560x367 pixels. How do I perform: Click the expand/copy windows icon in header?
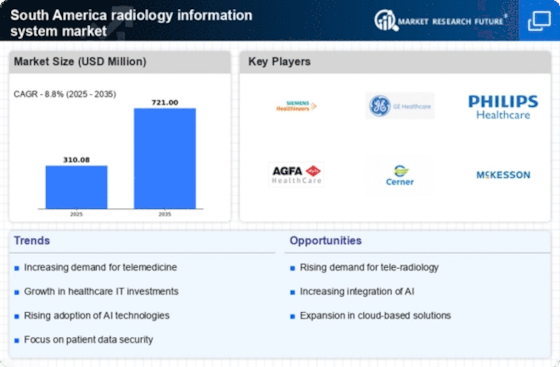539,21
